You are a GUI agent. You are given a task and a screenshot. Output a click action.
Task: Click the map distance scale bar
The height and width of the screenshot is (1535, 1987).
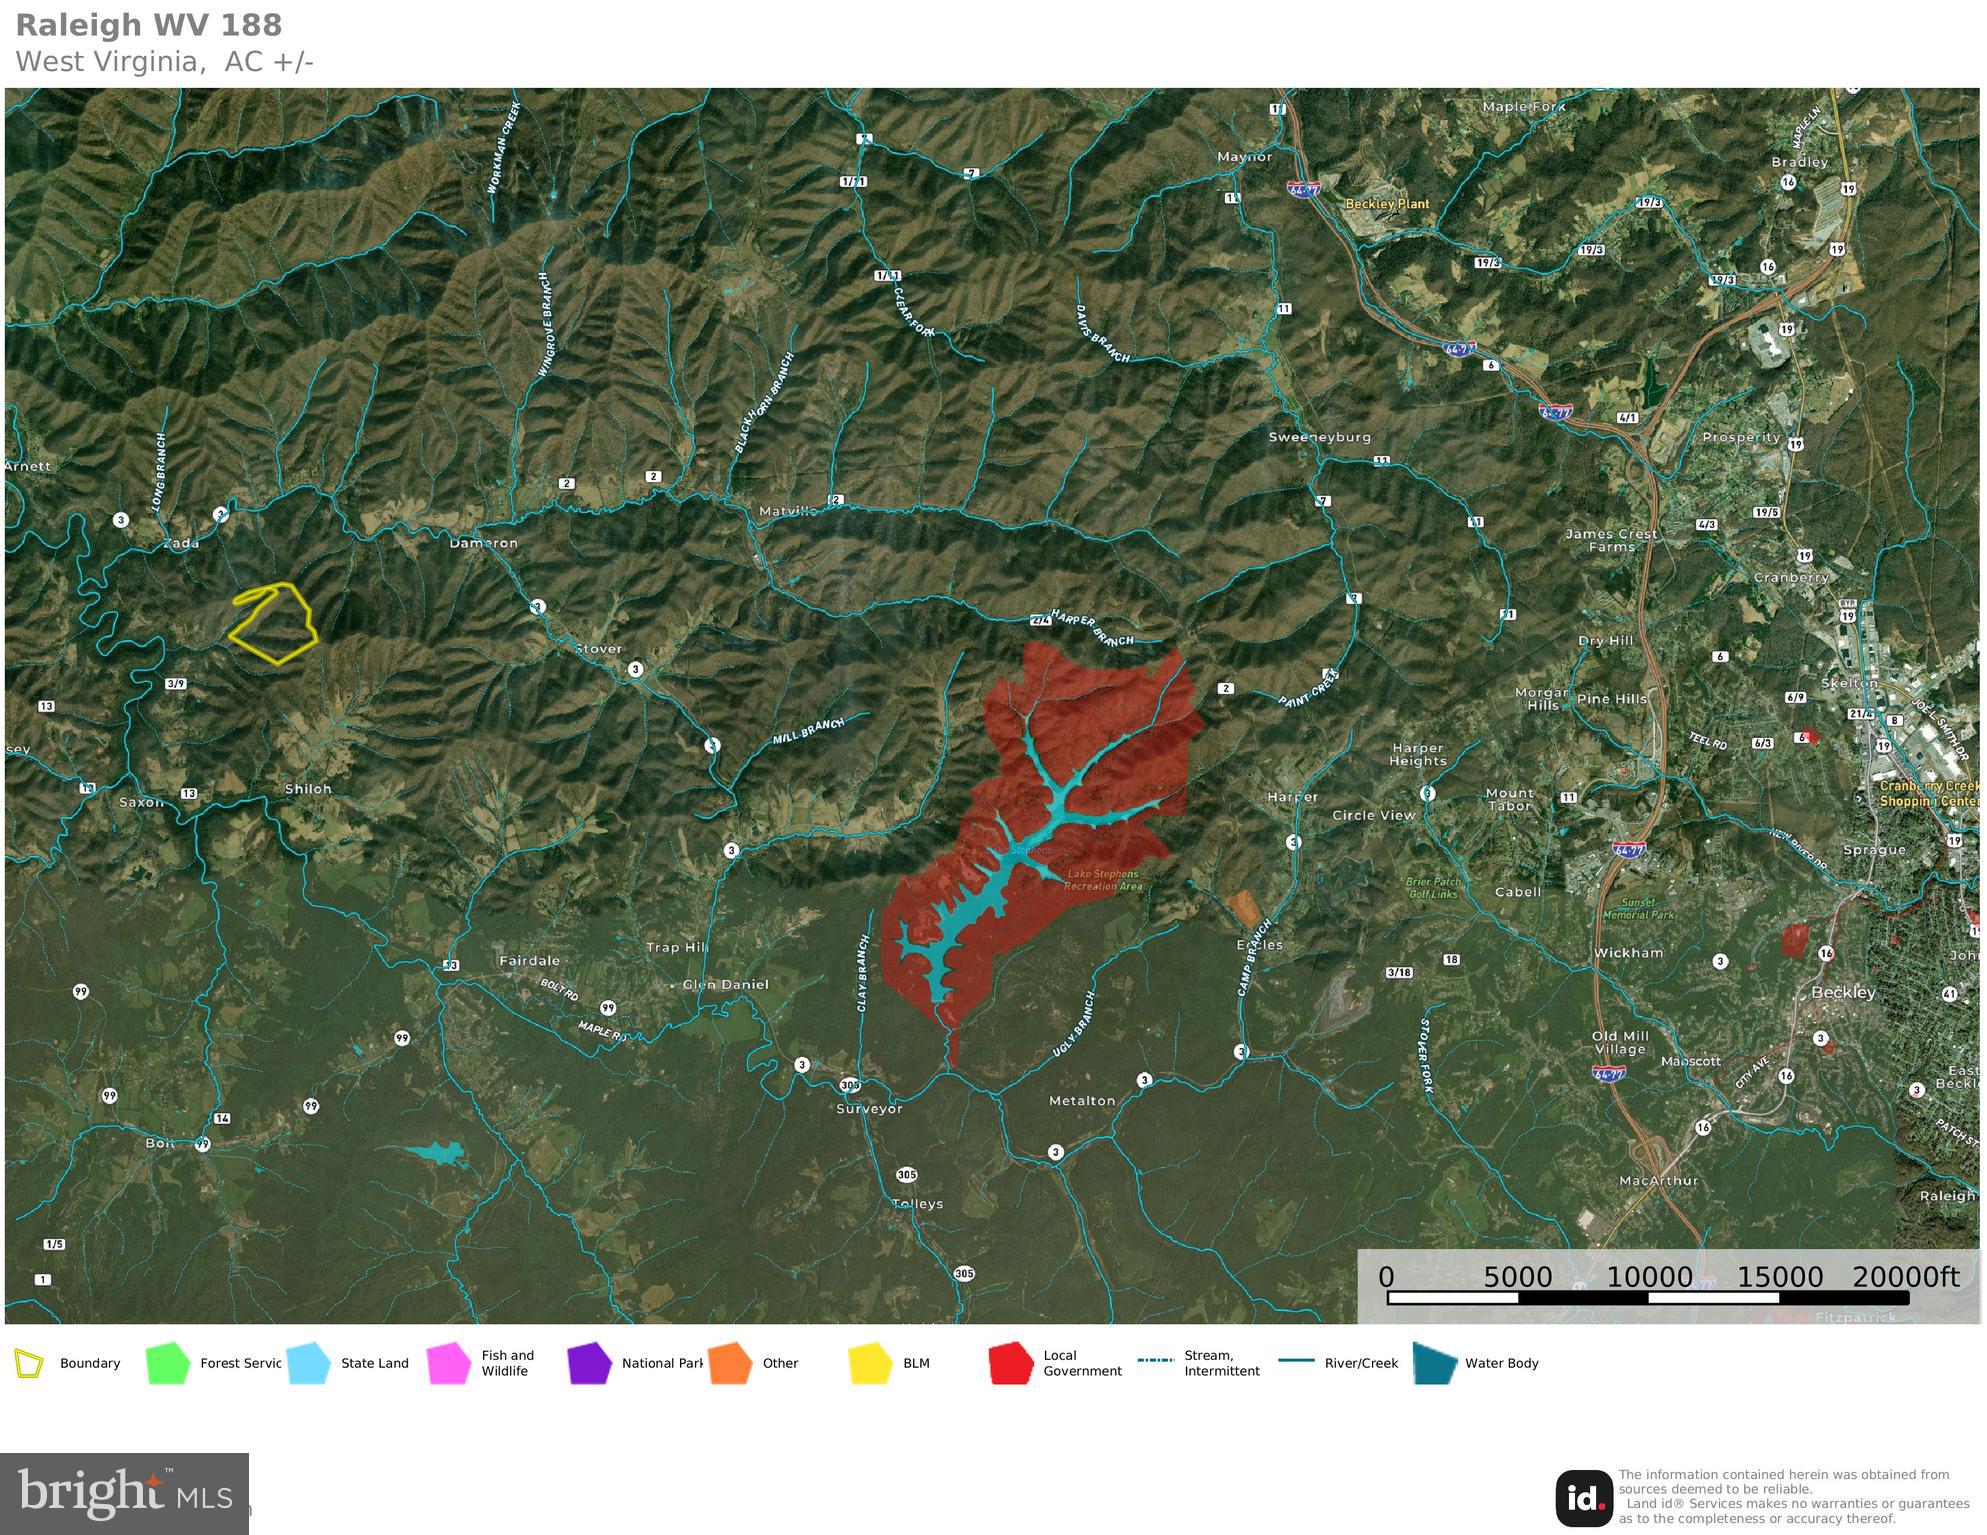1647,1298
